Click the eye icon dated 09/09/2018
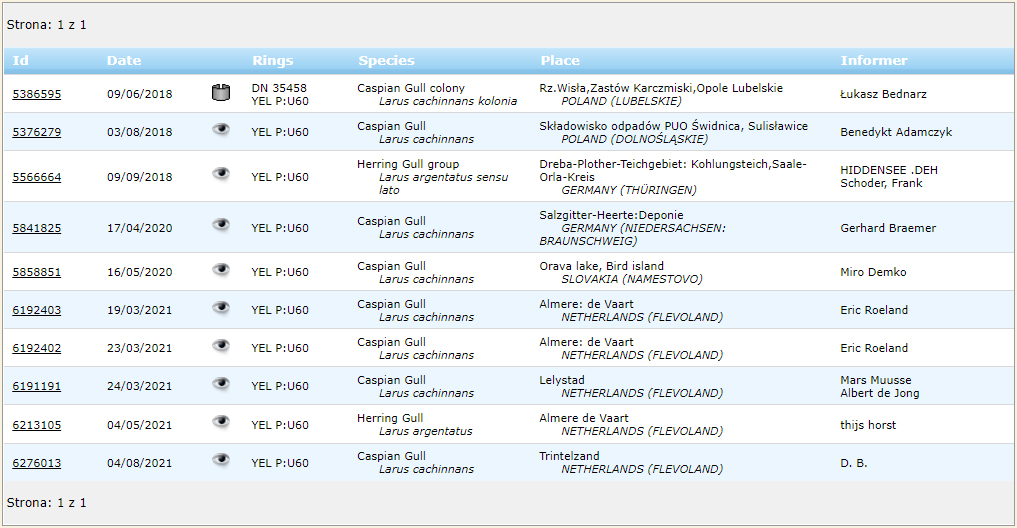The width and height of the screenshot is (1017, 528). pyautogui.click(x=221, y=174)
